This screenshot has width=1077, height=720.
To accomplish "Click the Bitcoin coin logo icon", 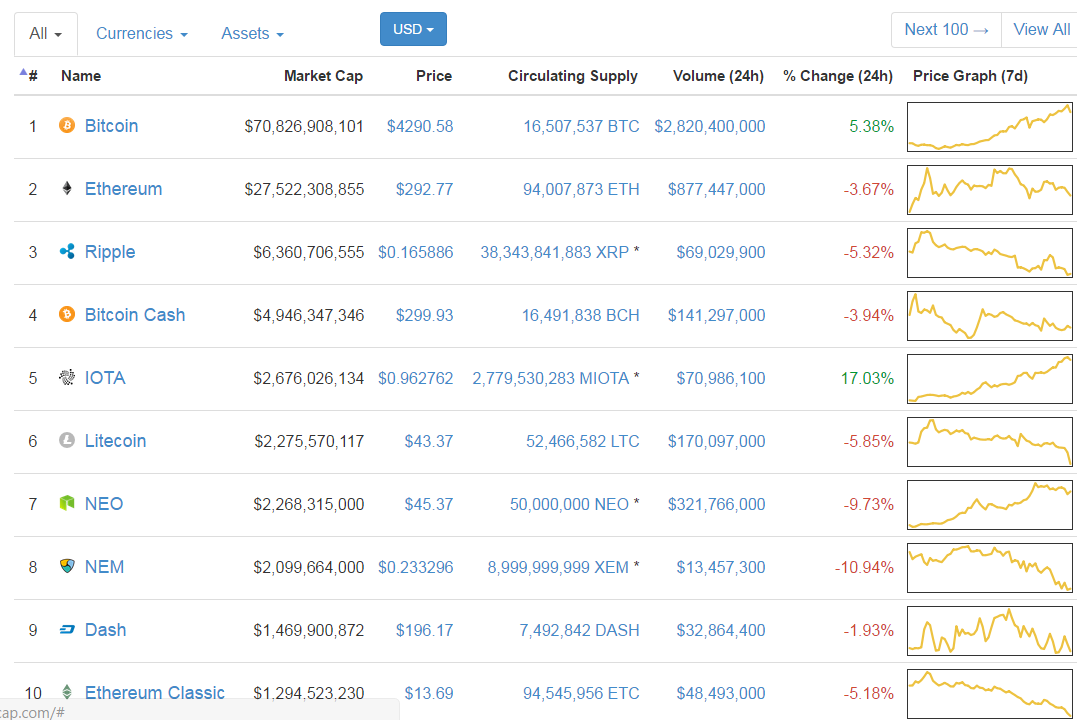I will coord(67,126).
